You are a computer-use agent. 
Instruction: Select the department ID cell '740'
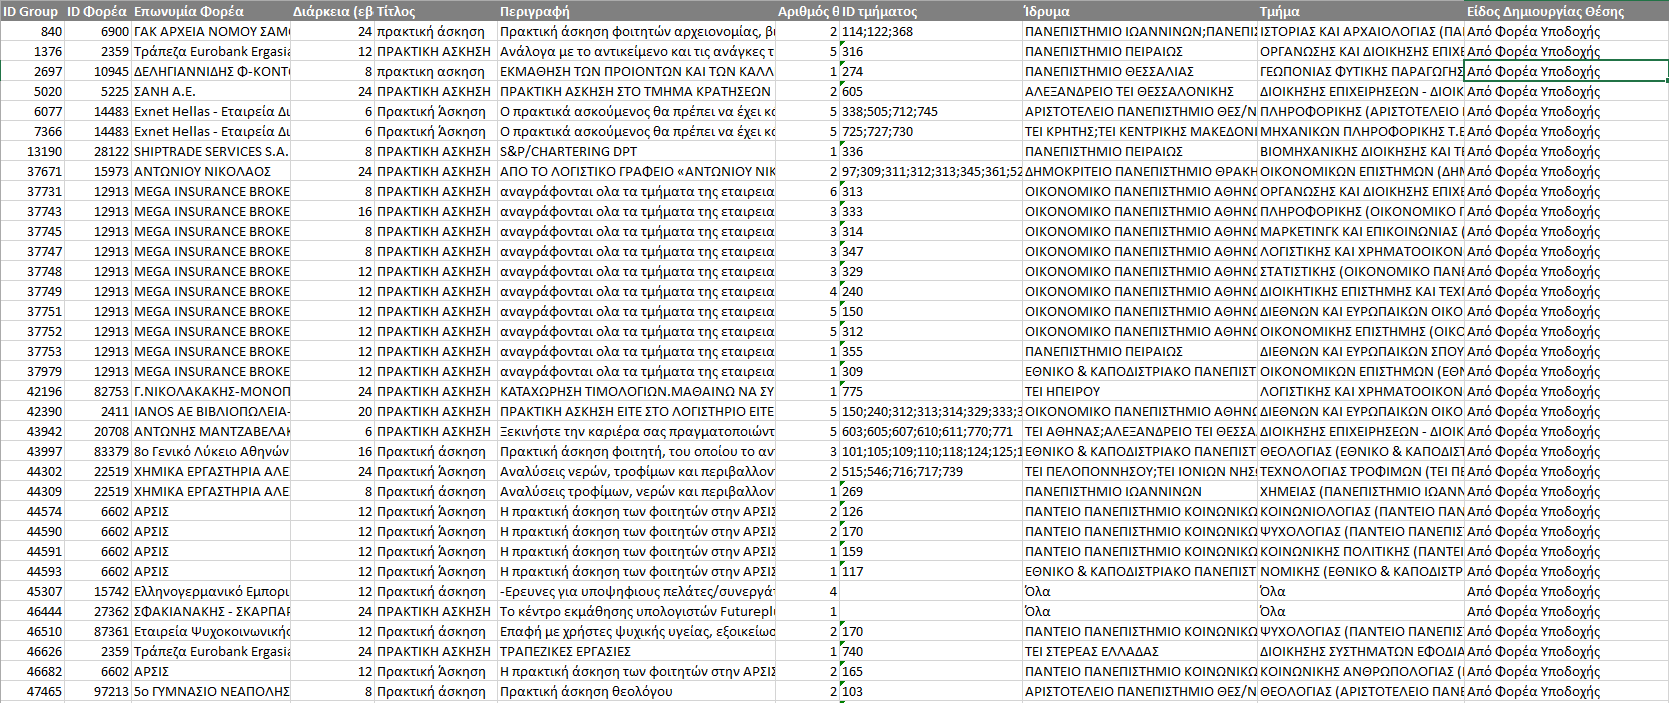point(931,651)
